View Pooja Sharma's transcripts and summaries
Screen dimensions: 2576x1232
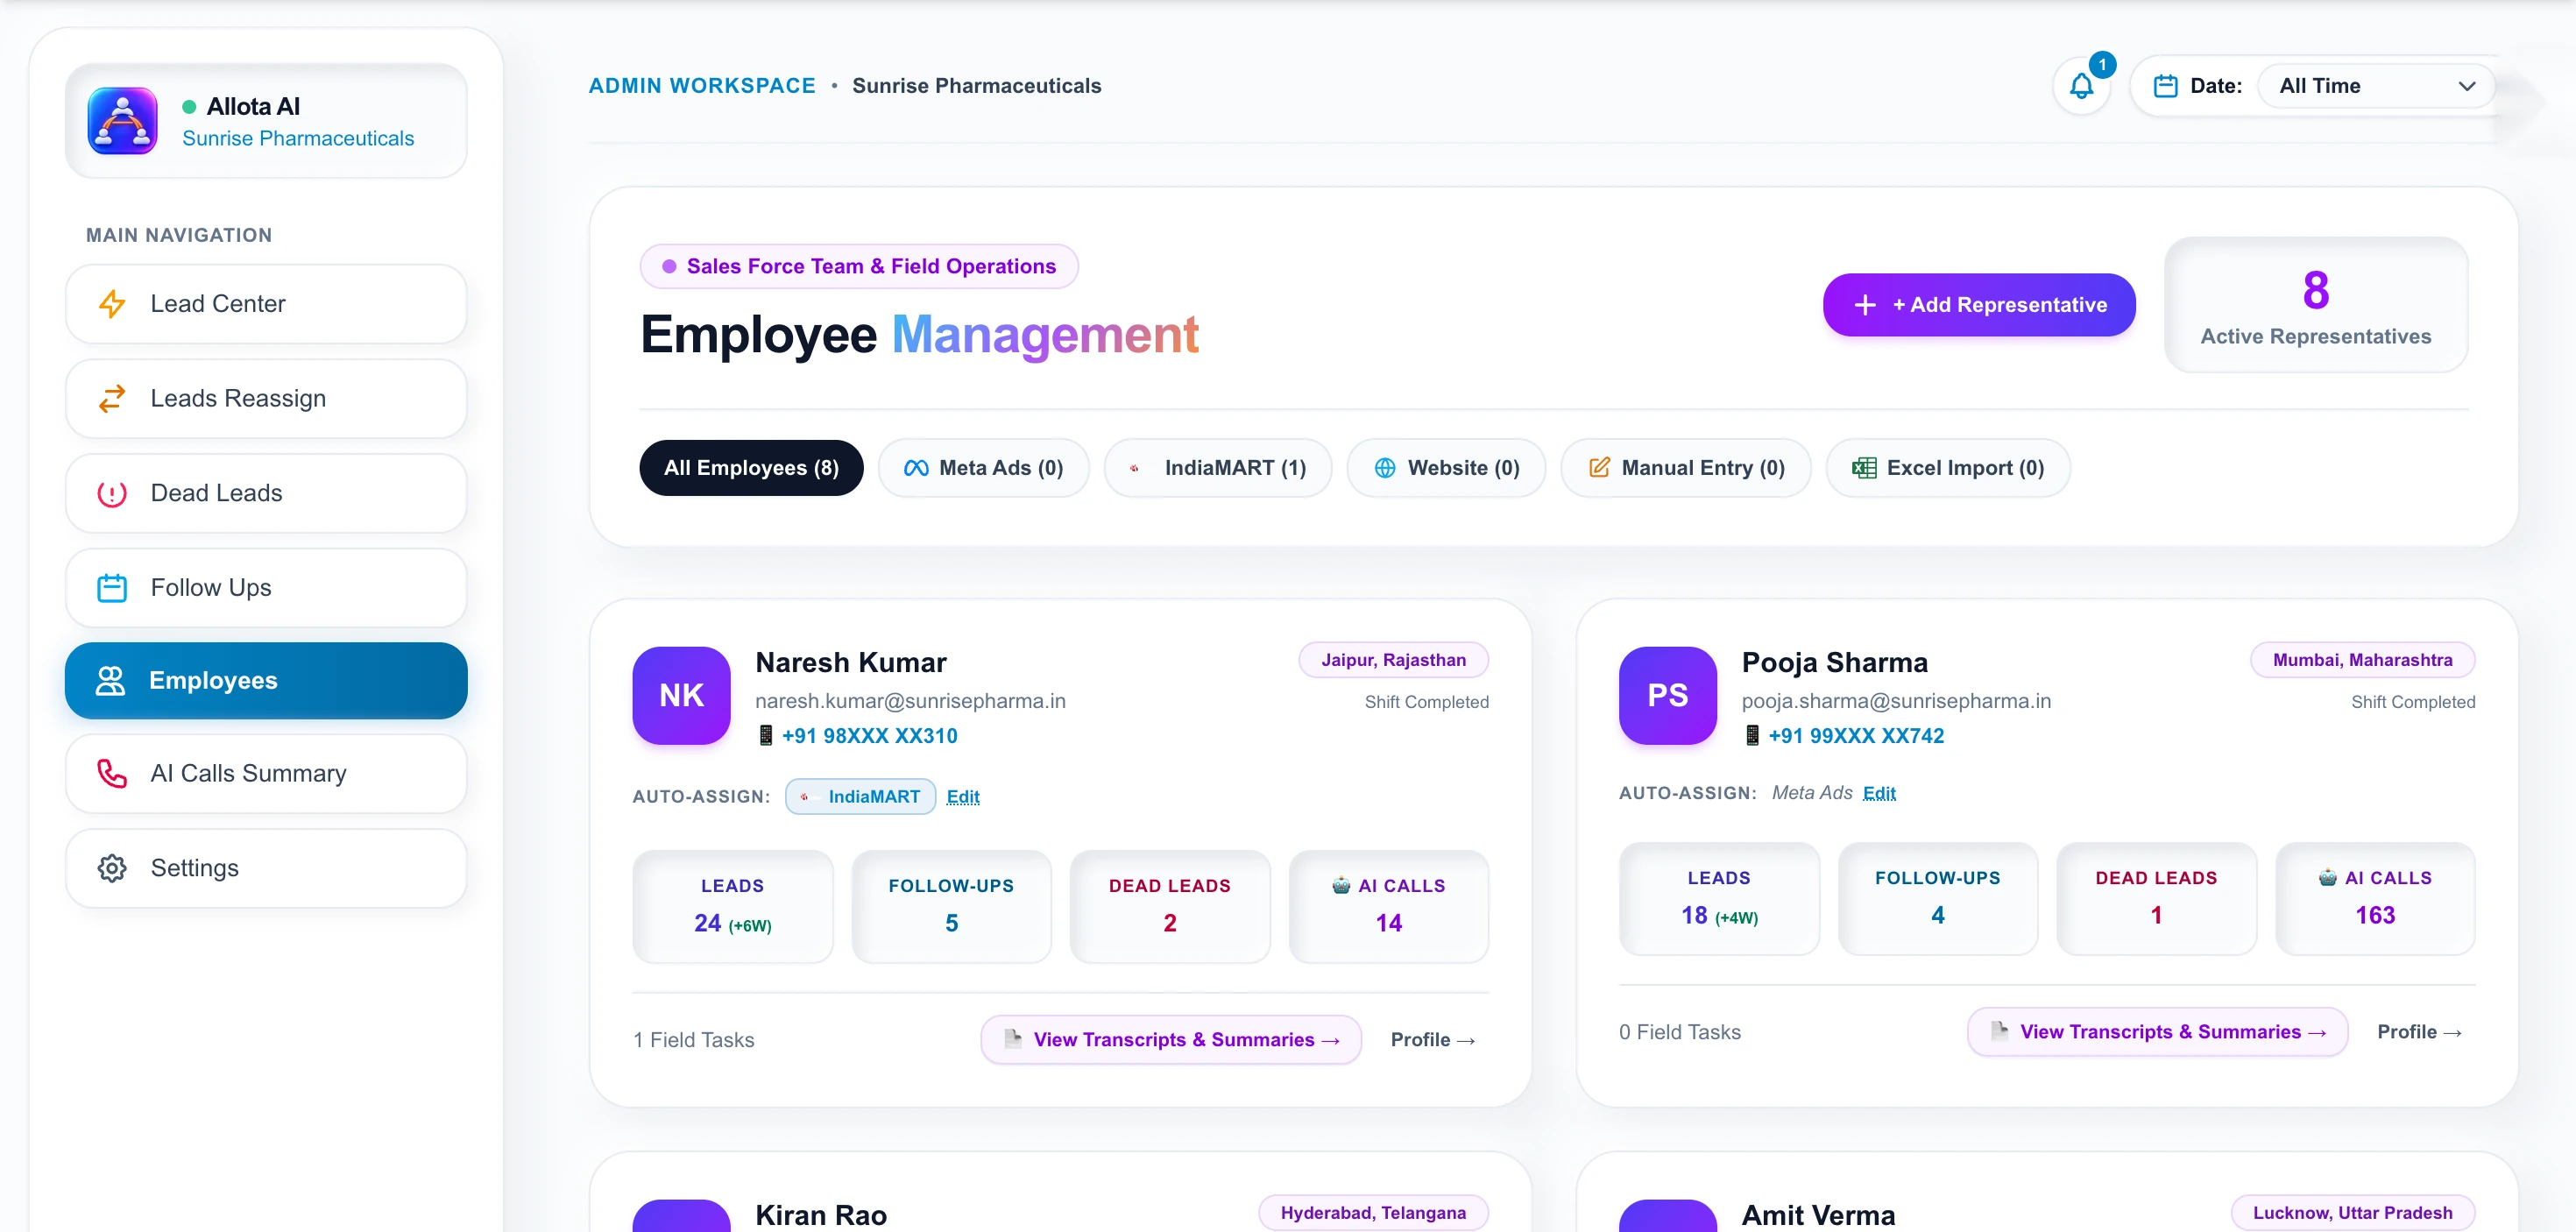[2157, 1032]
